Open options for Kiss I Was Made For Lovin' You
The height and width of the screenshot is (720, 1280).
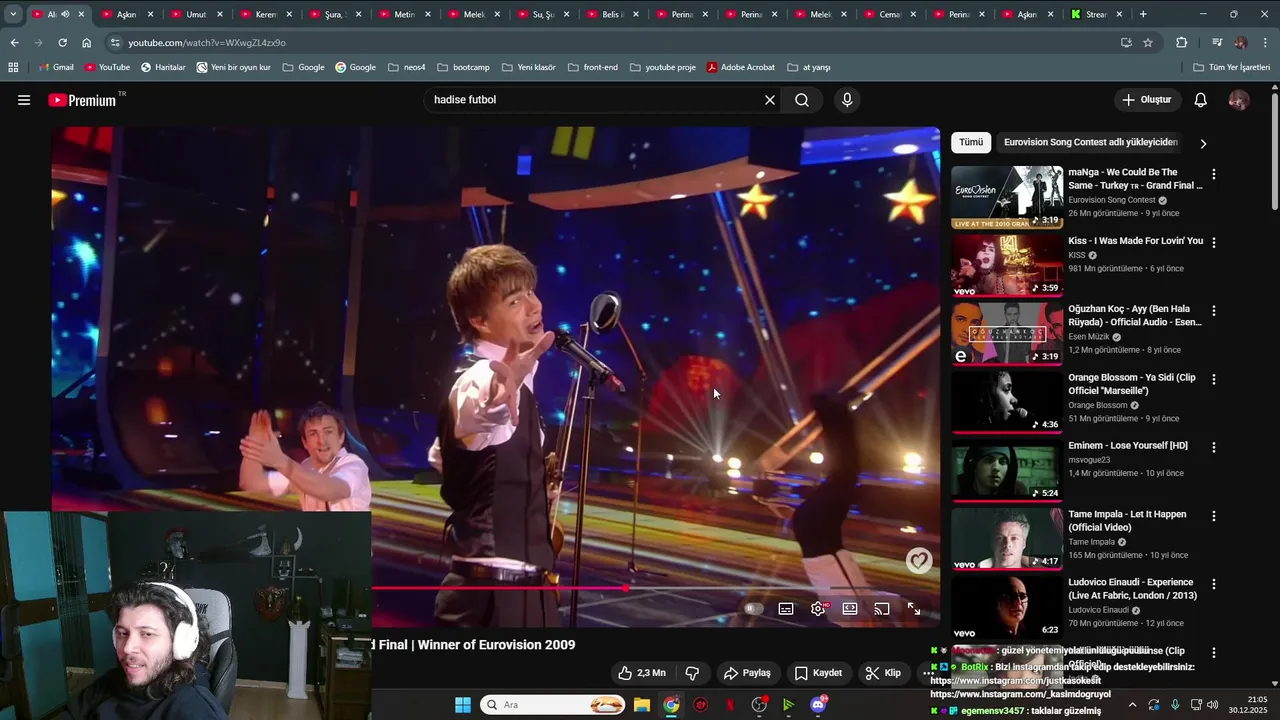pyautogui.click(x=1214, y=242)
